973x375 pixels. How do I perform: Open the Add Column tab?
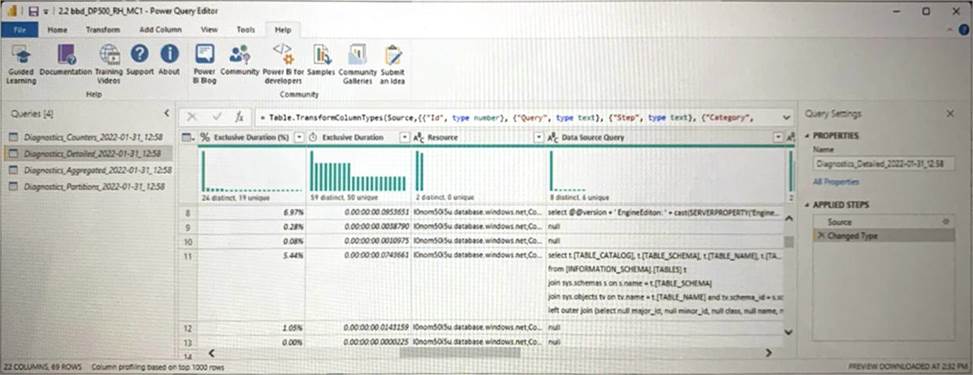coord(160,29)
